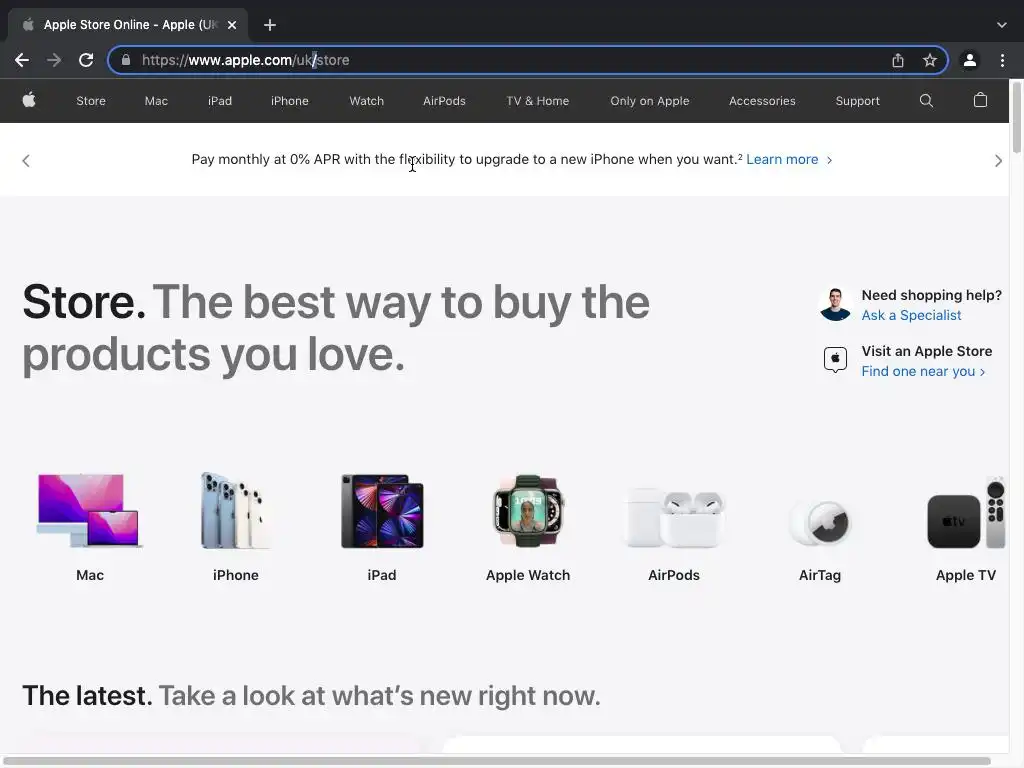Open iPad in the navigation bar
The image size is (1024, 768).
[220, 101]
